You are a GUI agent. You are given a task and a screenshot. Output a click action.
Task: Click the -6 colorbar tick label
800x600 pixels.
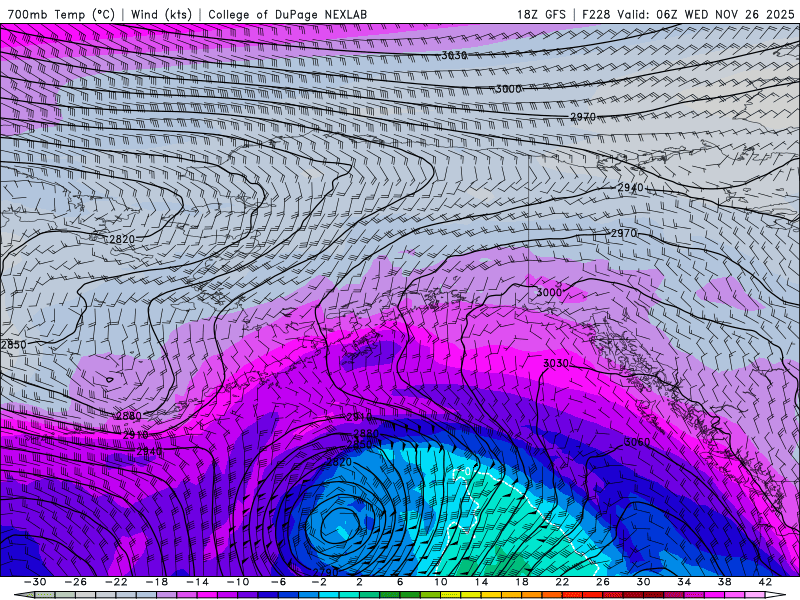[279, 582]
